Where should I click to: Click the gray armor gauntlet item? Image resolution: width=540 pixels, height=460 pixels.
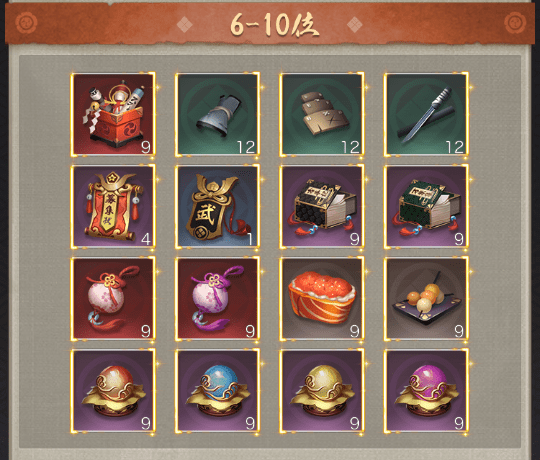point(217,114)
